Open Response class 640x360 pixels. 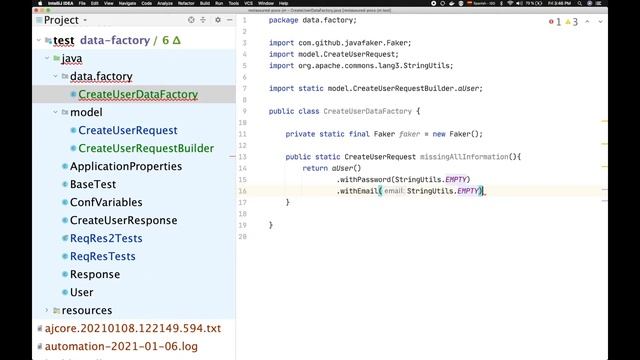(x=95, y=274)
